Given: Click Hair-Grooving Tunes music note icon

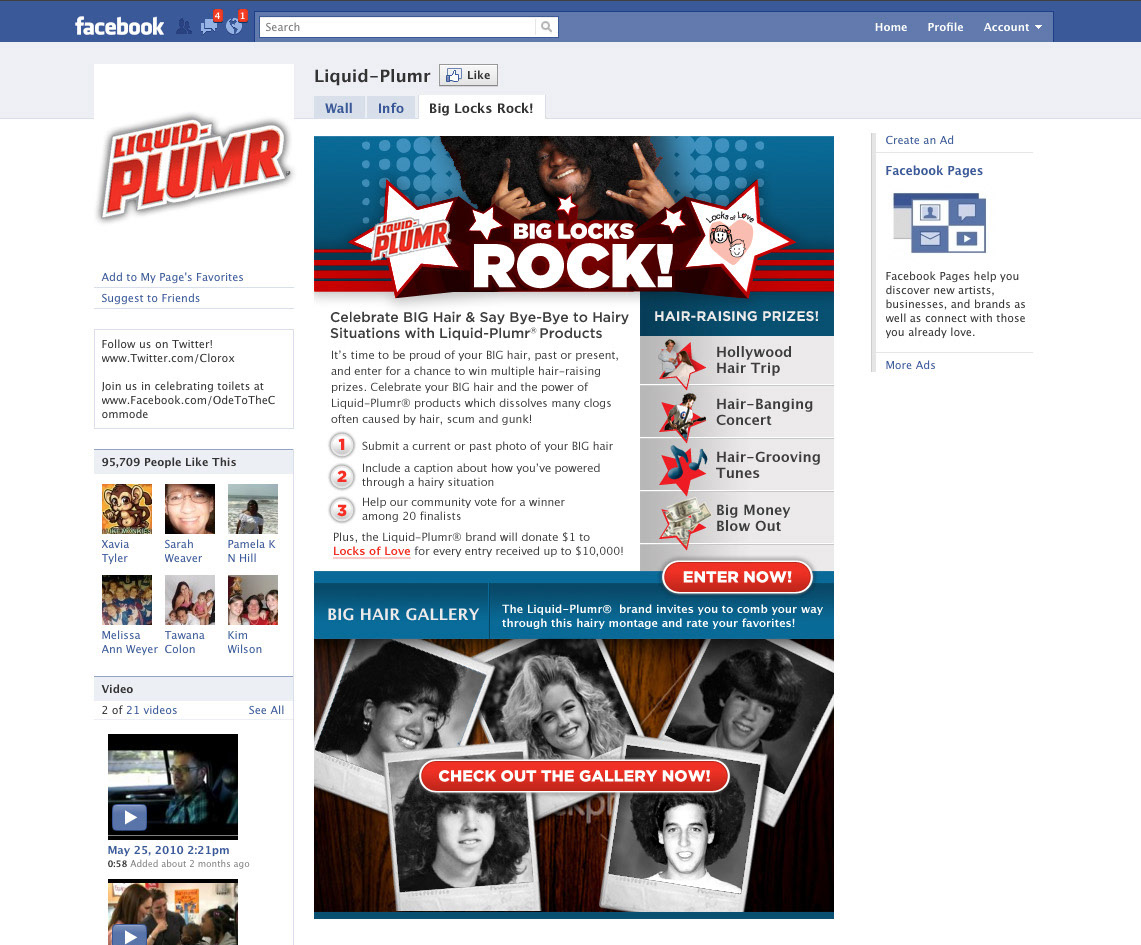Looking at the screenshot, I should 683,469.
